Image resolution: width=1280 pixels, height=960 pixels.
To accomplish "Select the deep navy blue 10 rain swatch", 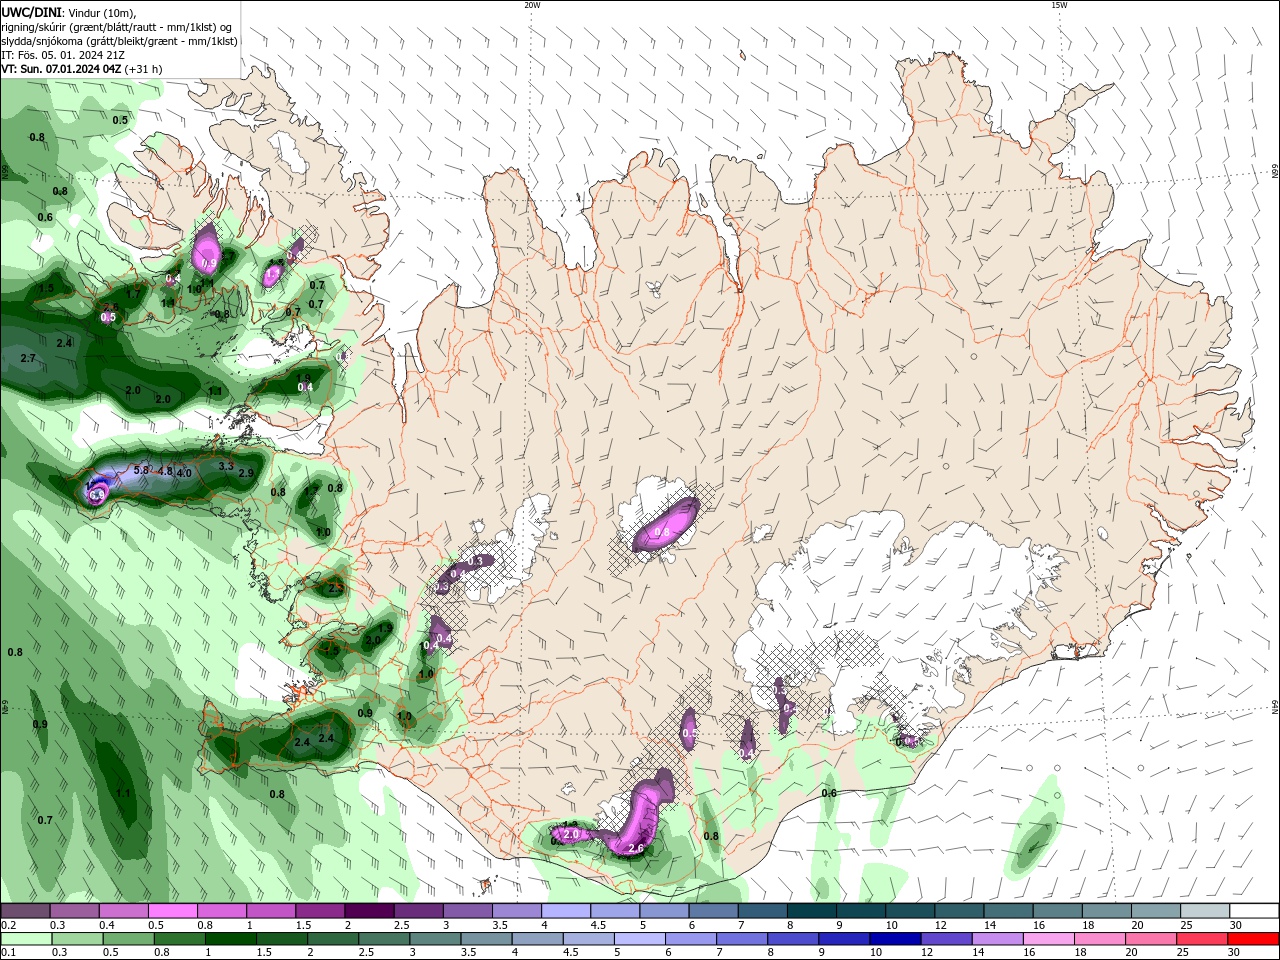I will (x=894, y=939).
